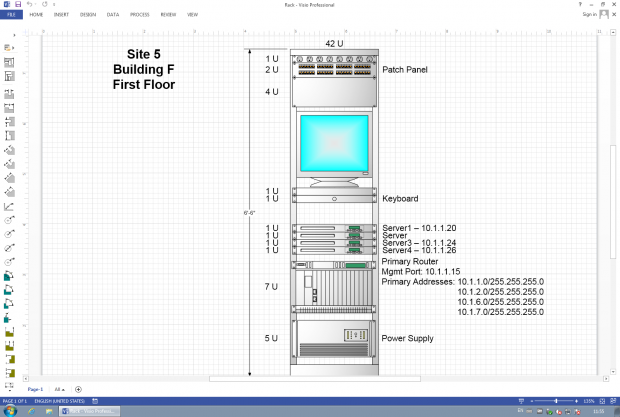The width and height of the screenshot is (620, 417).
Task: Click the Visio application icon
Action: (x=7, y=4)
